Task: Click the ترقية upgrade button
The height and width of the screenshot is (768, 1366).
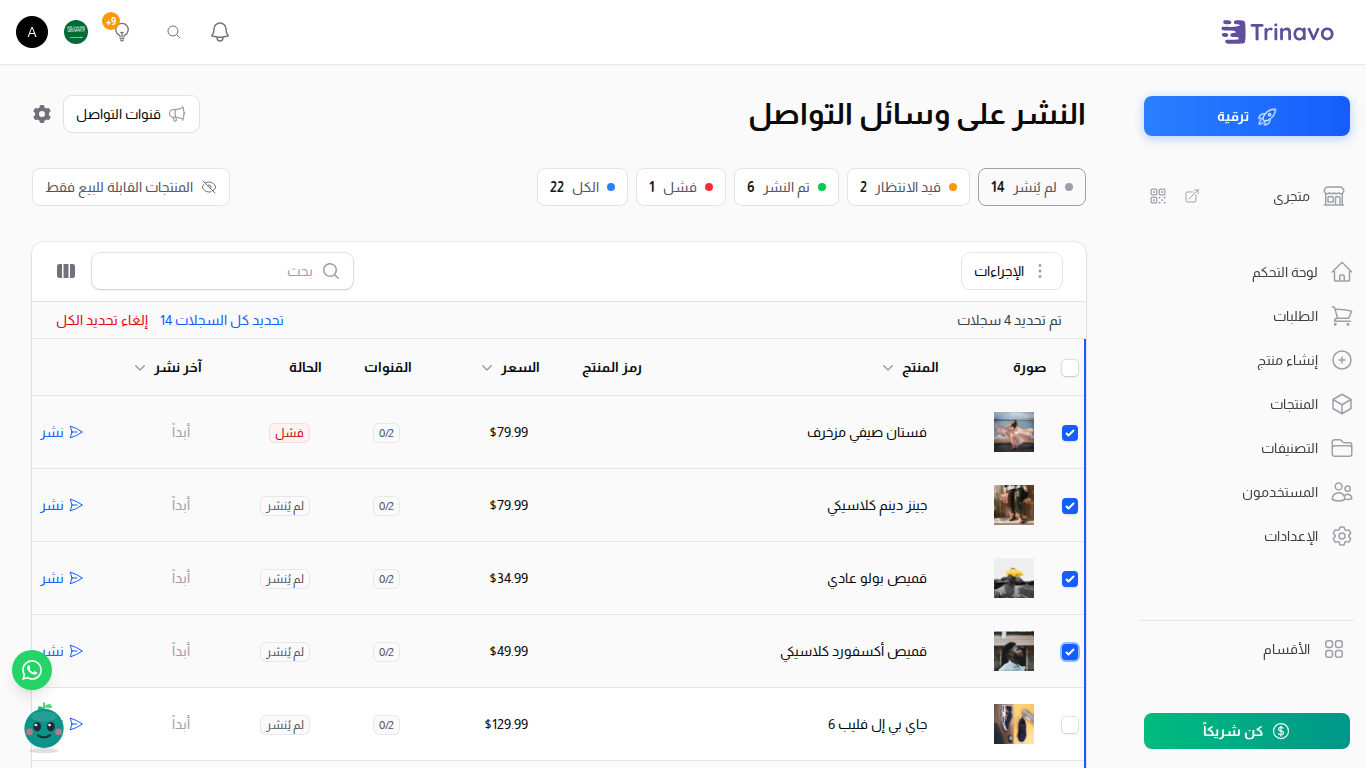Action: pos(1247,116)
